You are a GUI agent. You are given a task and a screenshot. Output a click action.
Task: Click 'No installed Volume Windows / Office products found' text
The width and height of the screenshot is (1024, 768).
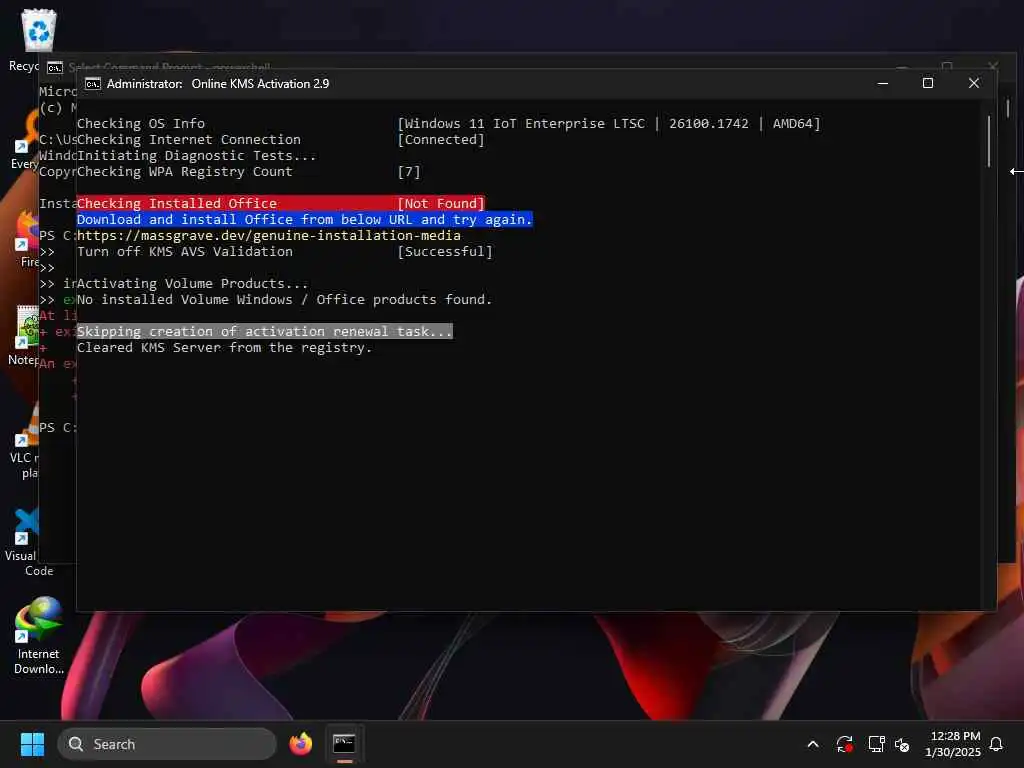[x=284, y=300]
